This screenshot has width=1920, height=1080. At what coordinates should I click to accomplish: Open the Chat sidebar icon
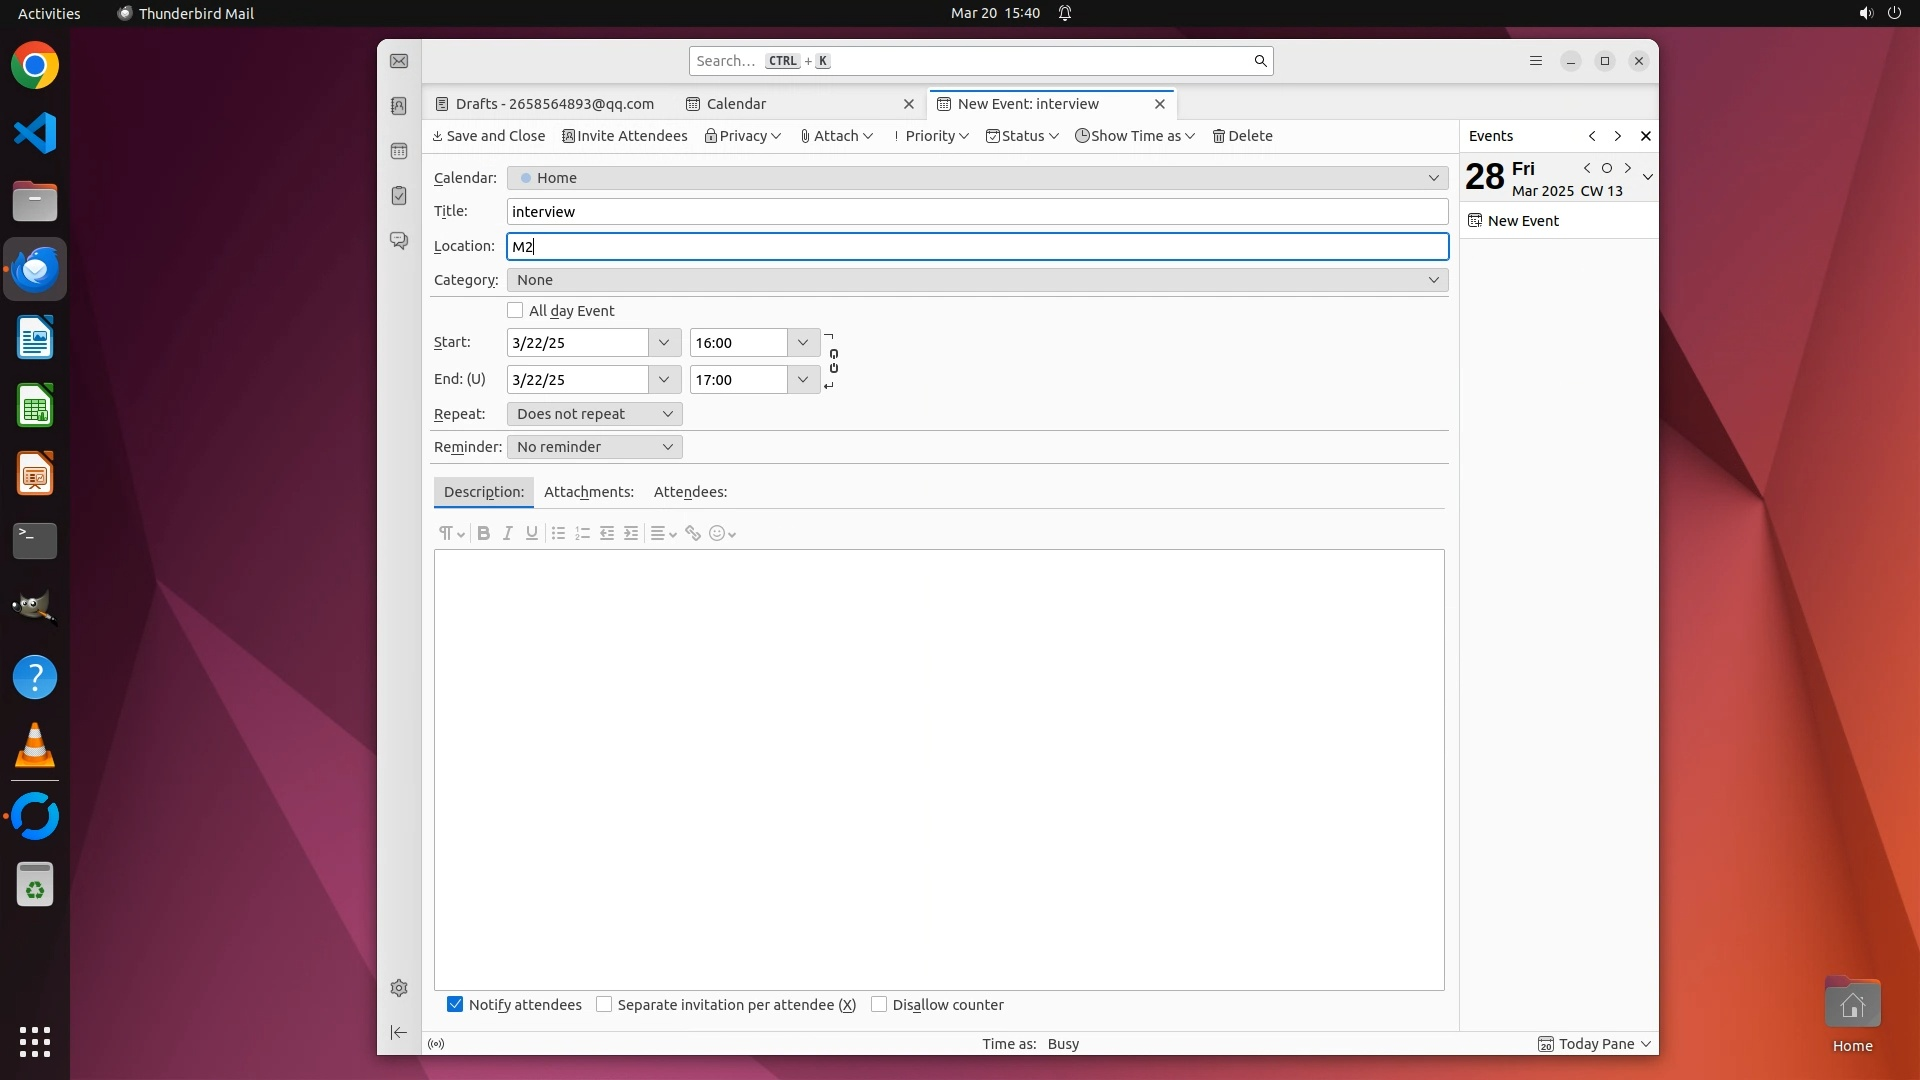[399, 241]
